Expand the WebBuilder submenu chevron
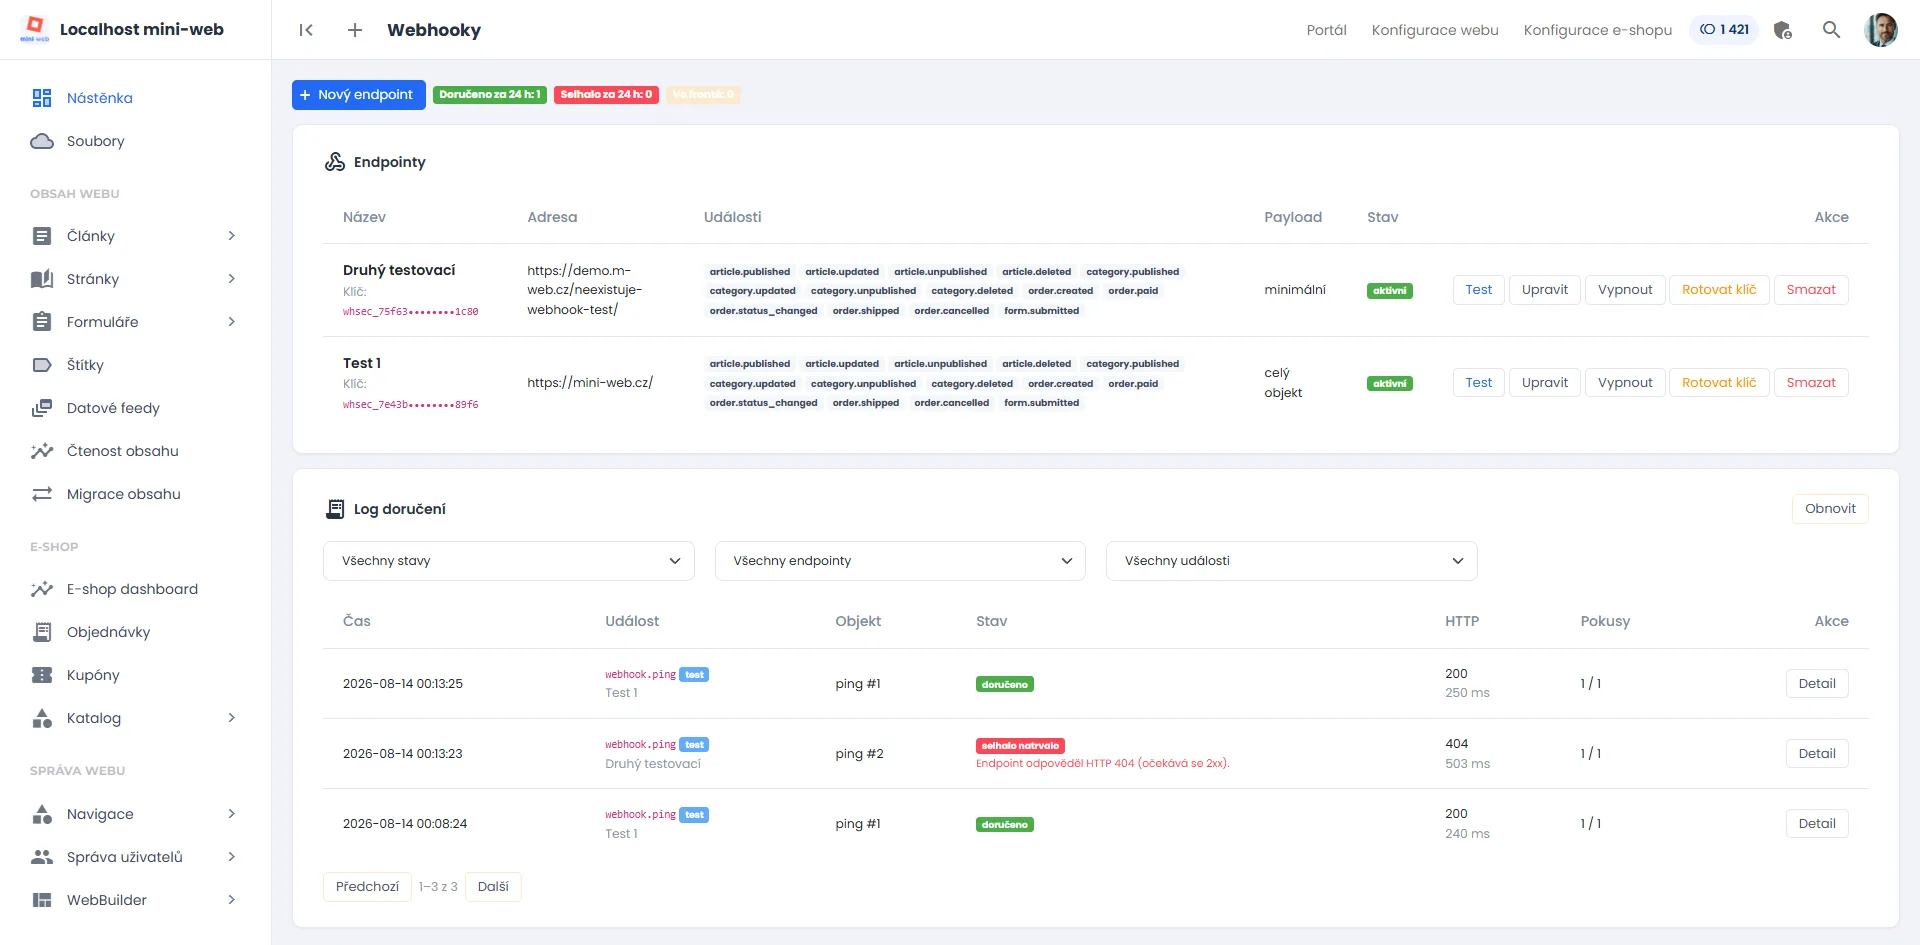Image resolution: width=1920 pixels, height=945 pixels. pos(231,900)
